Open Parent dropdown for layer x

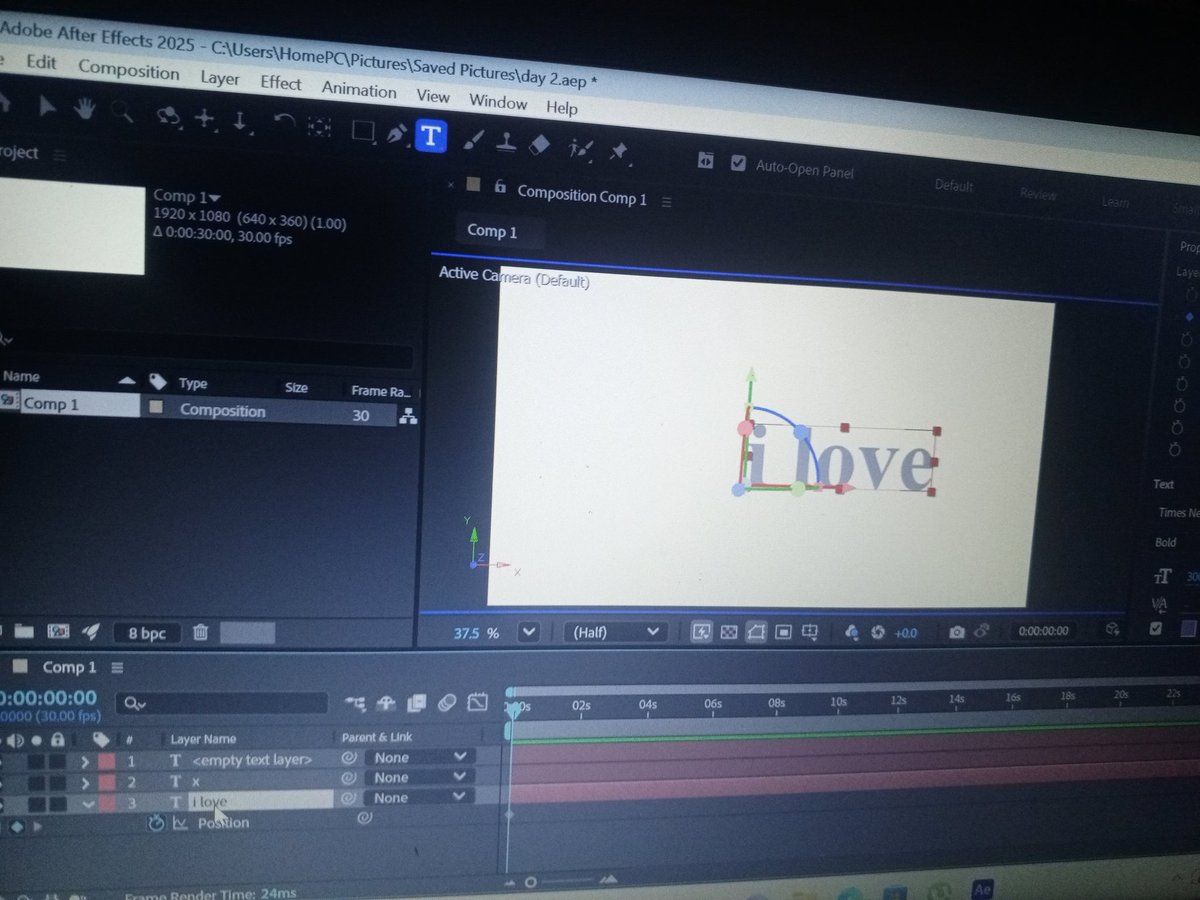pos(419,778)
